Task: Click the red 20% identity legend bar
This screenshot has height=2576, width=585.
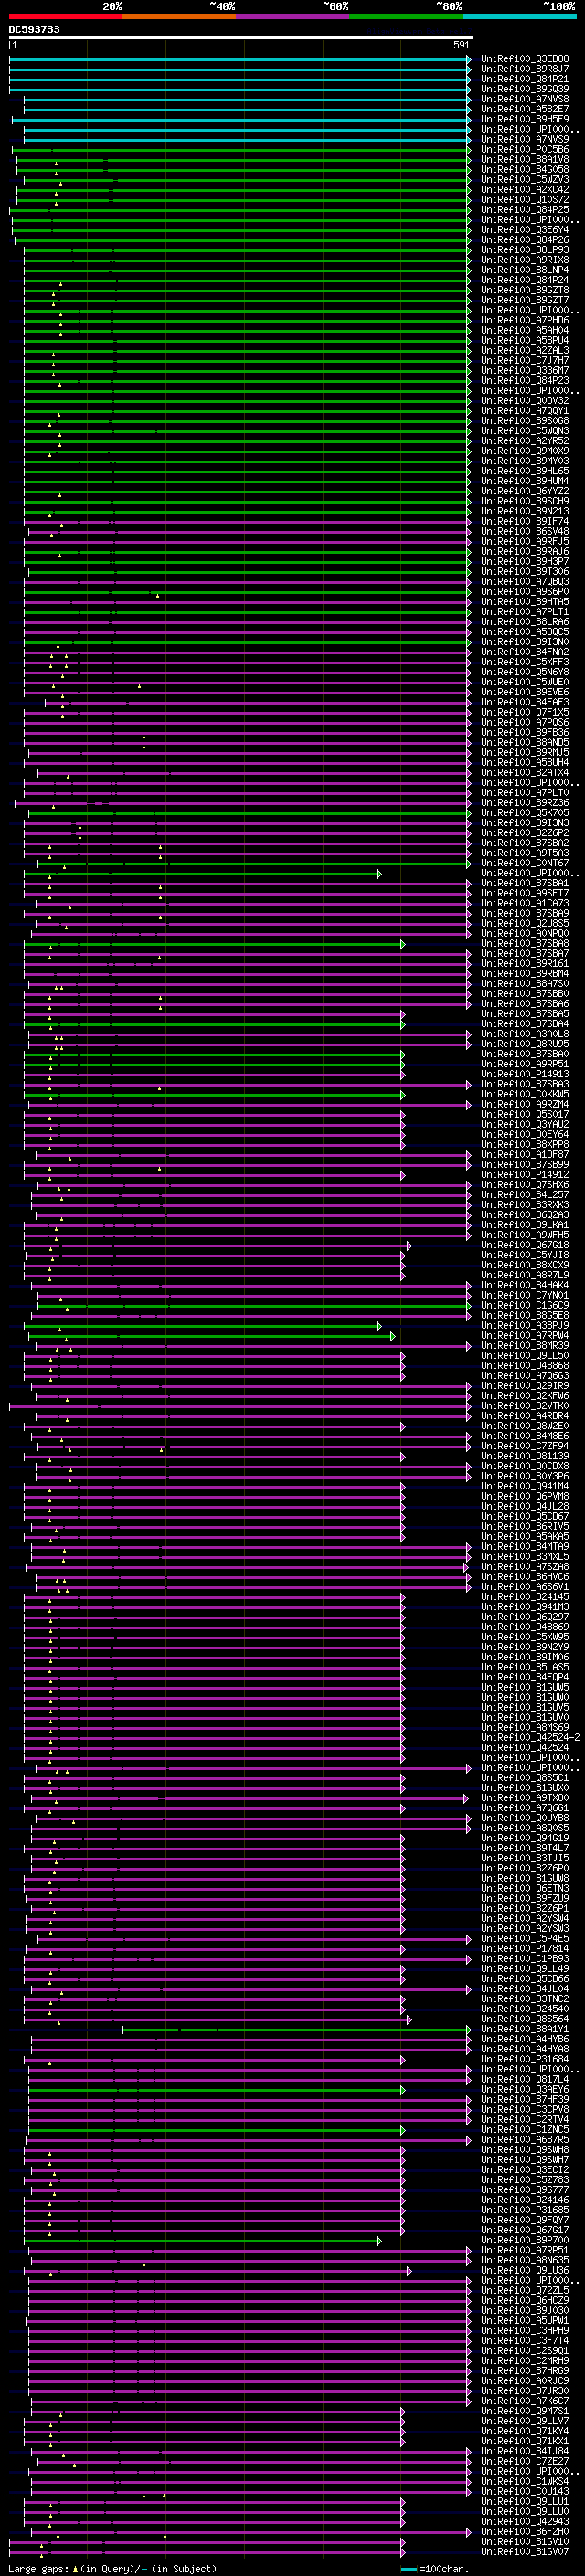Action: 65,16
